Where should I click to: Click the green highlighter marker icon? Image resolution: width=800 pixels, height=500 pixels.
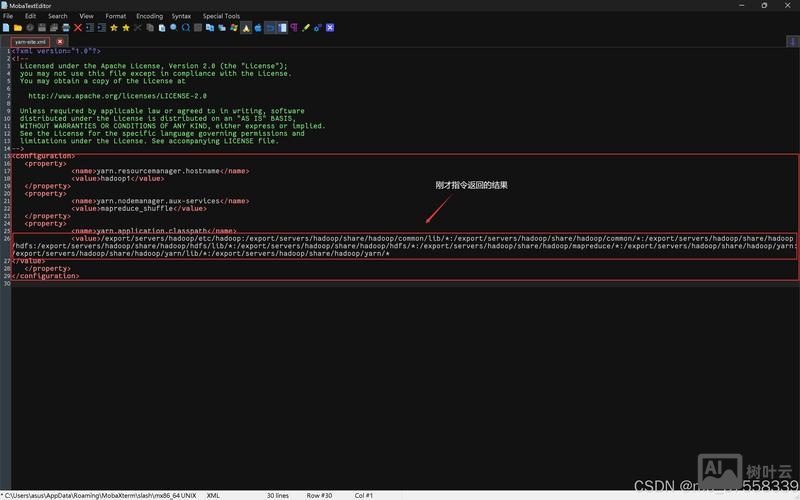tap(306, 28)
